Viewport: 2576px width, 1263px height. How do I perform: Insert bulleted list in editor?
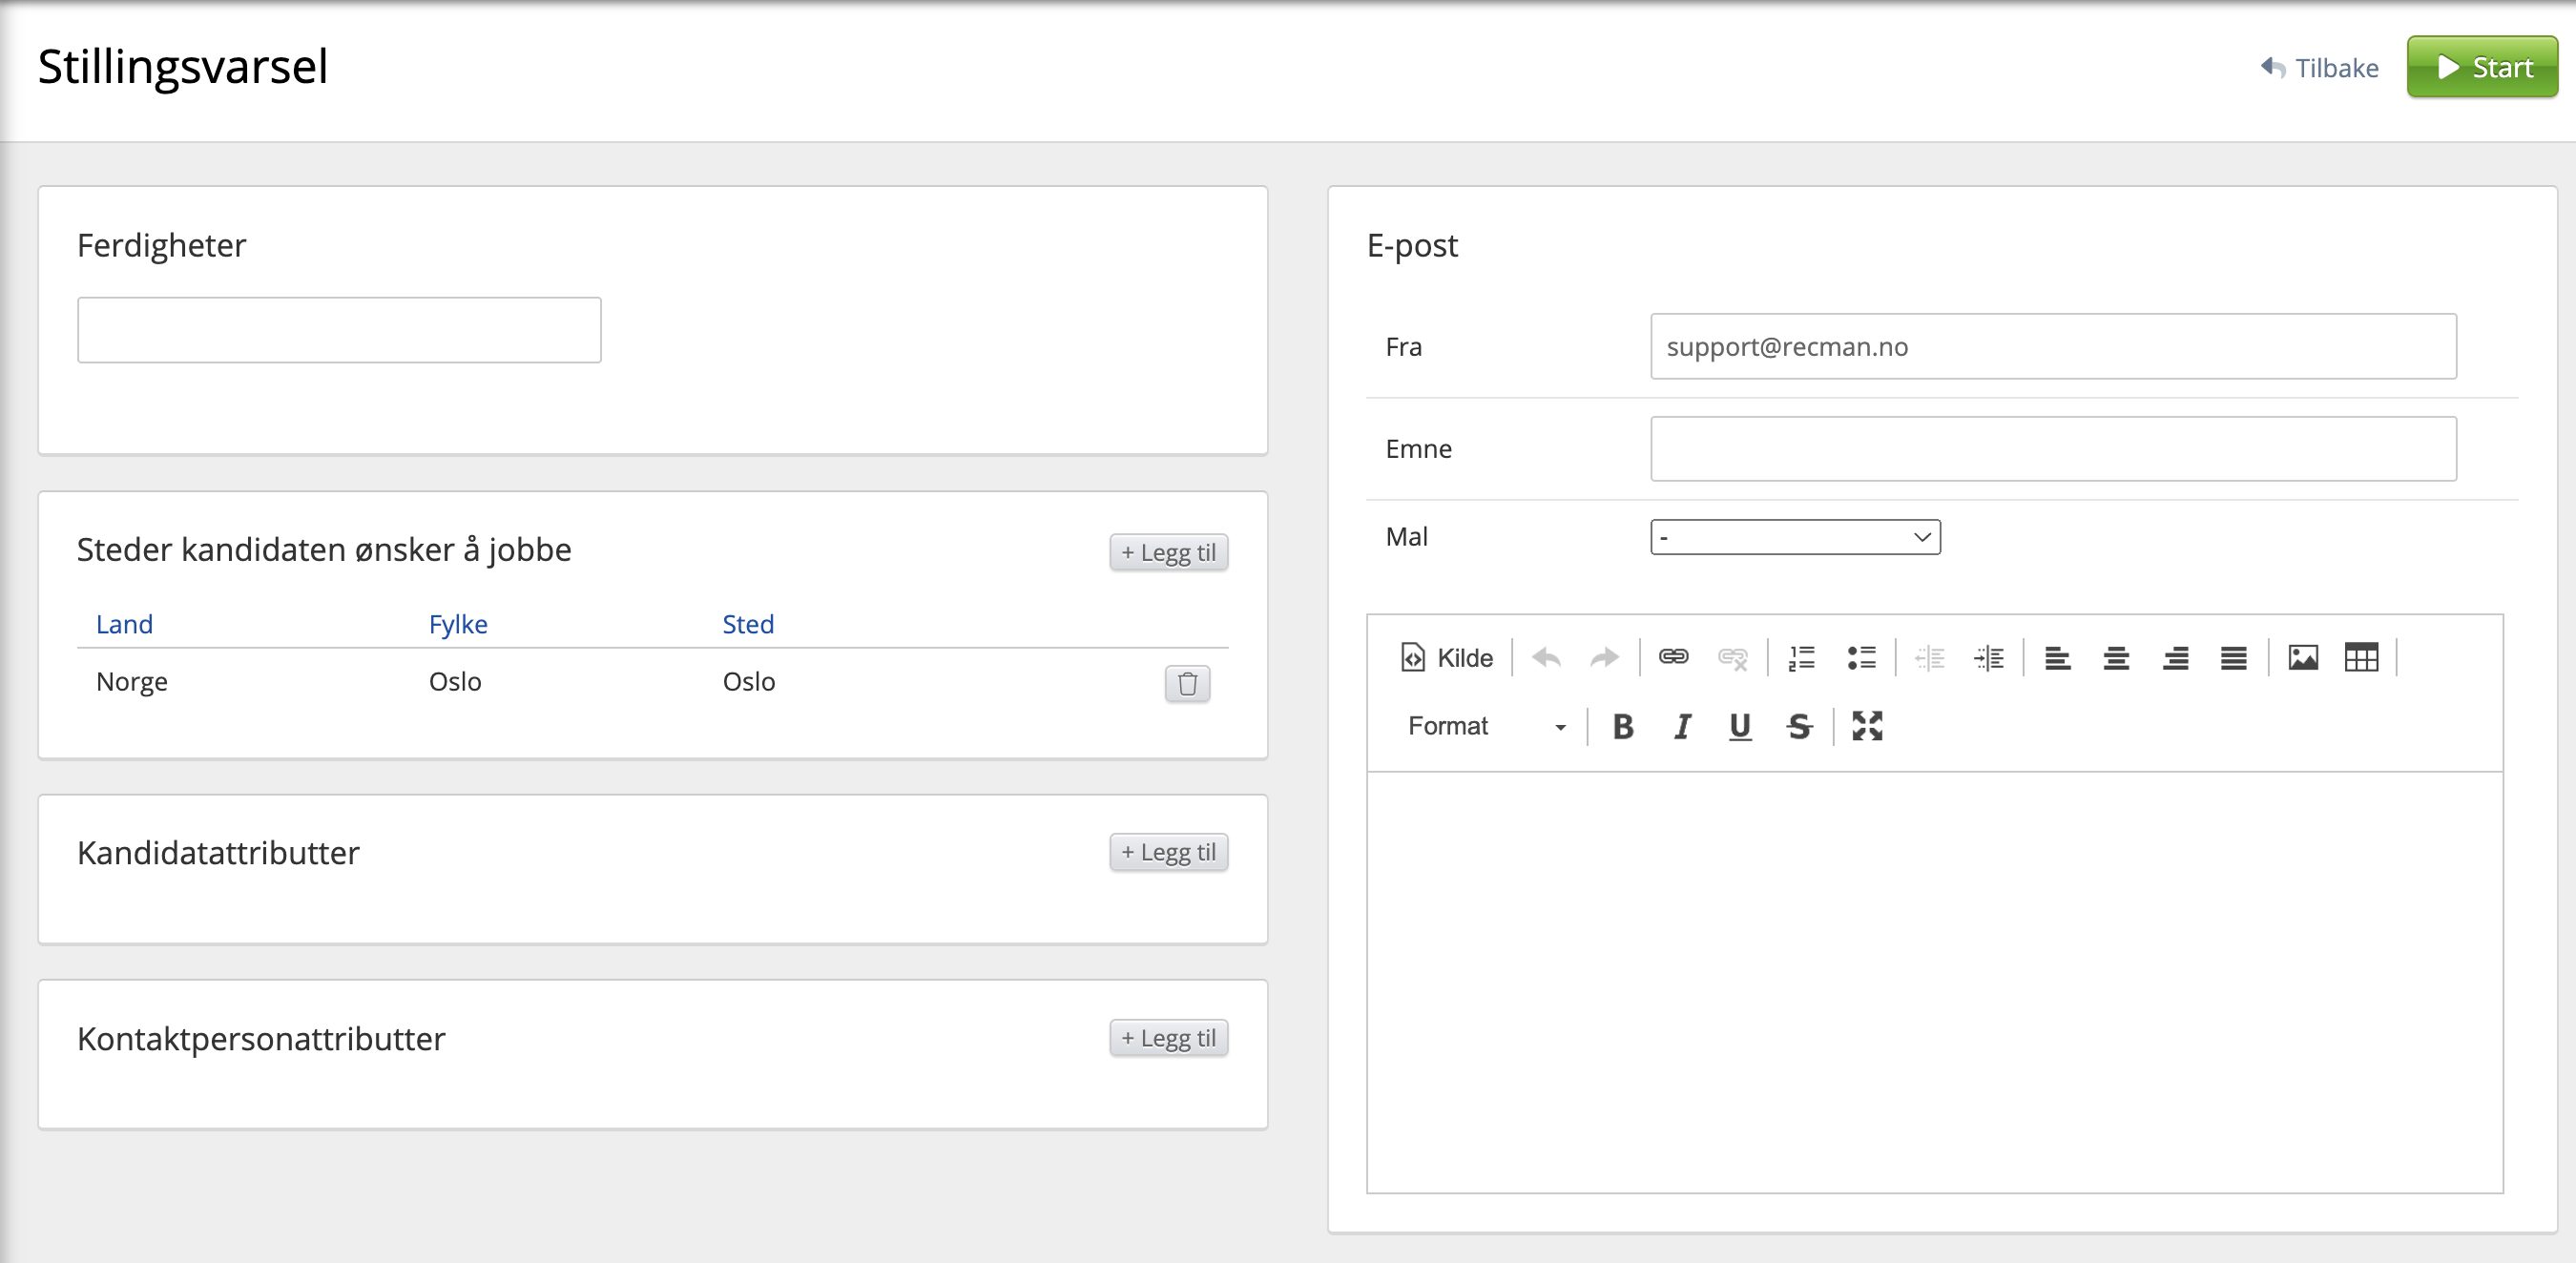point(1861,657)
